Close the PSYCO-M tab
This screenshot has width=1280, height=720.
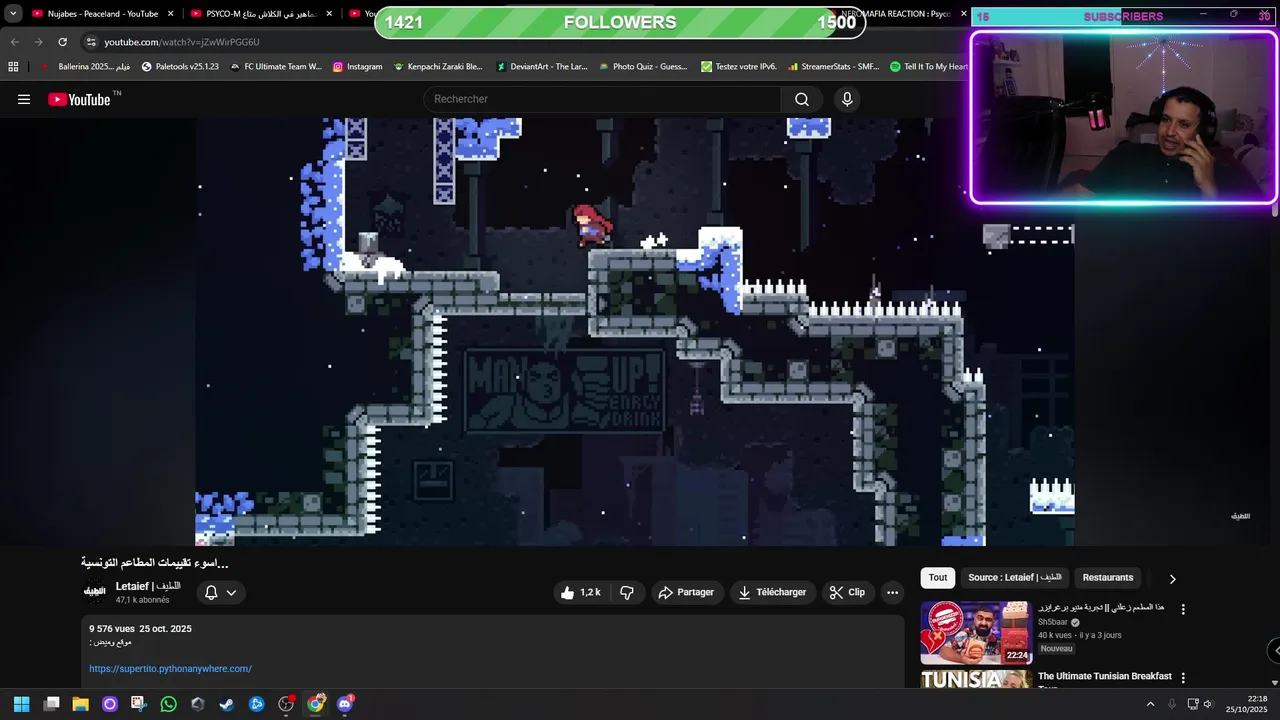click(x=328, y=14)
